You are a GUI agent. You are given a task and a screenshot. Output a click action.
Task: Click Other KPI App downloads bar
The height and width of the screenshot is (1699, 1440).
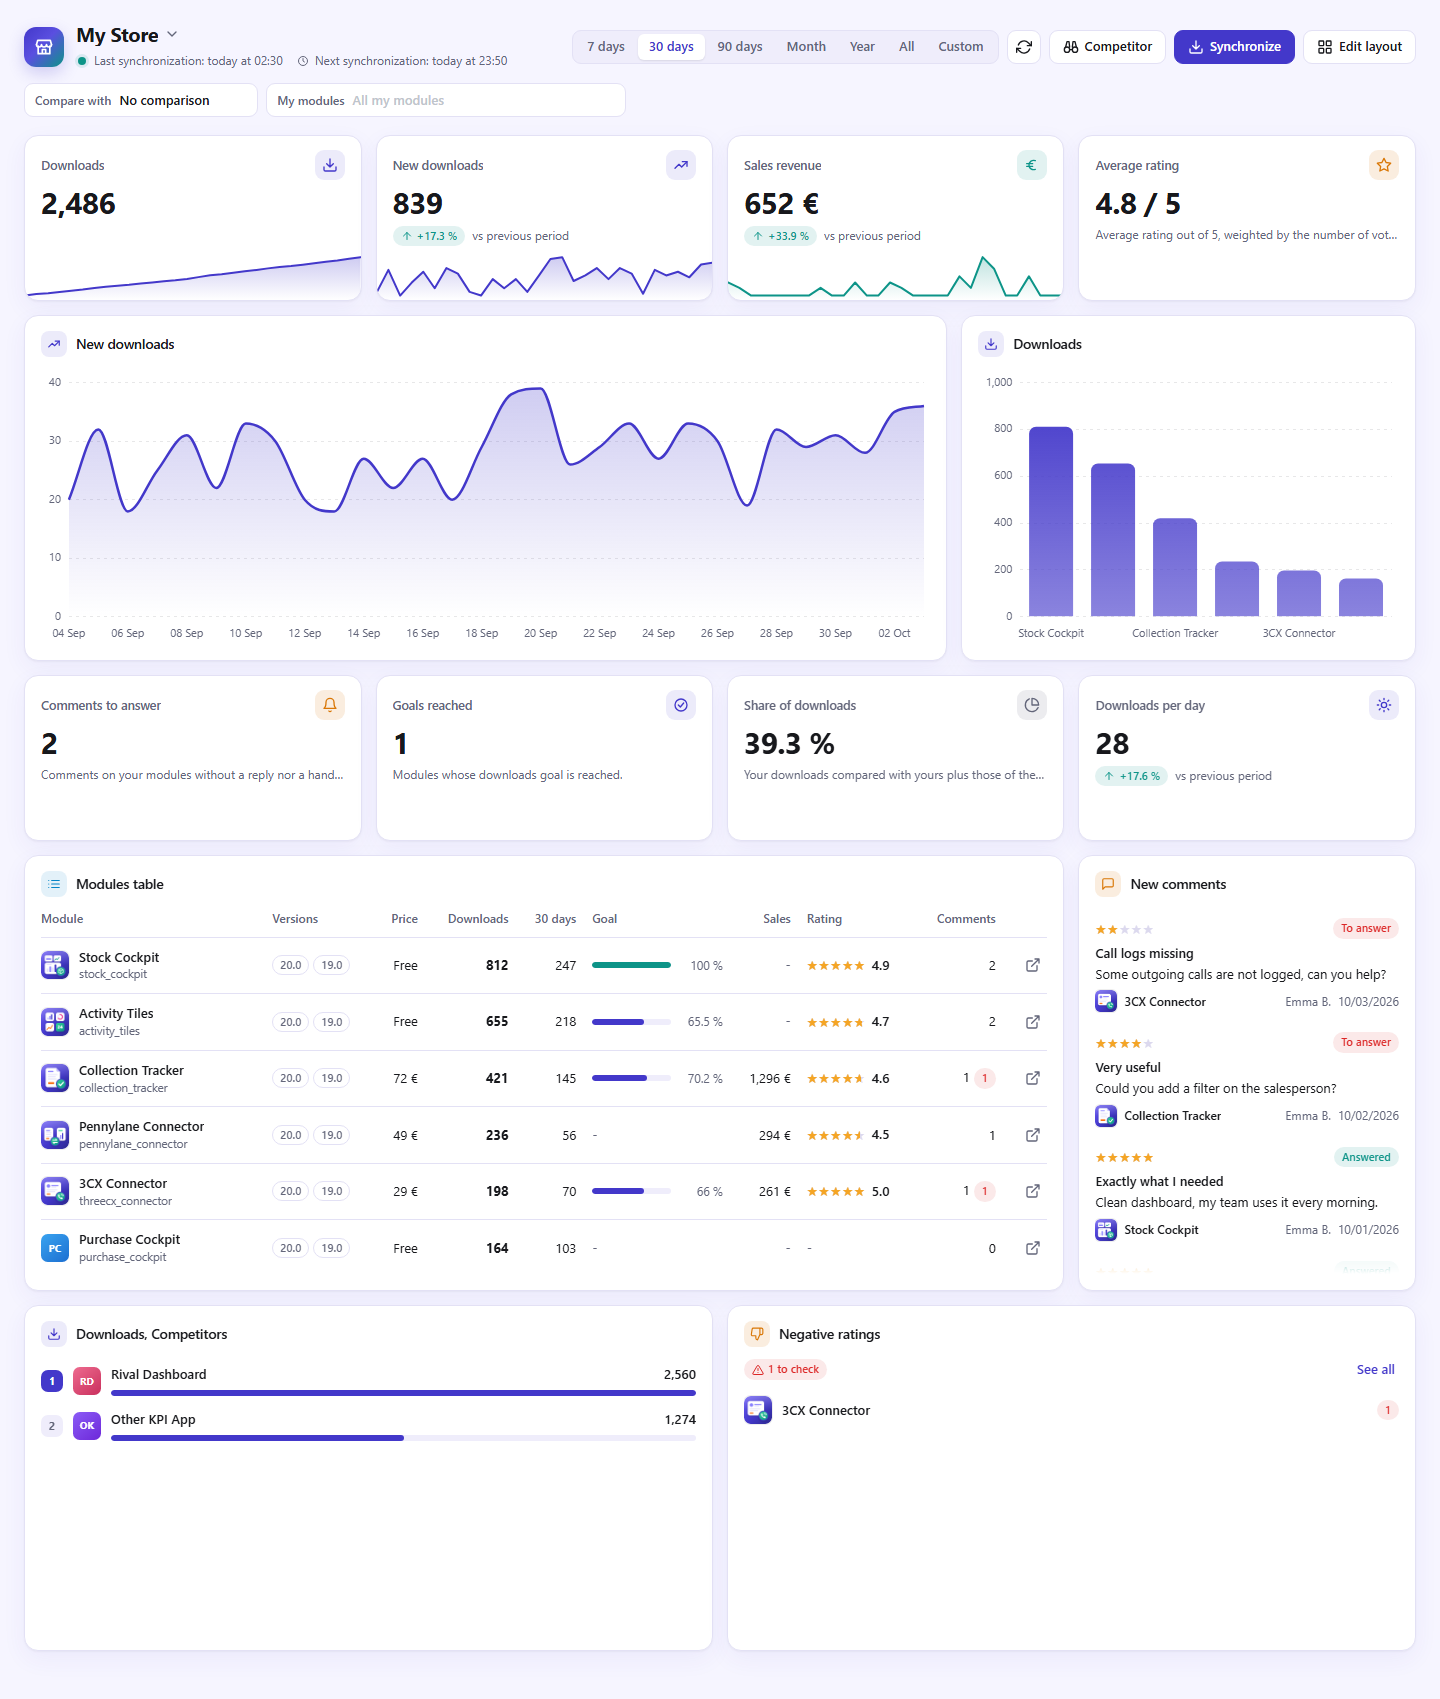[x=403, y=1438]
